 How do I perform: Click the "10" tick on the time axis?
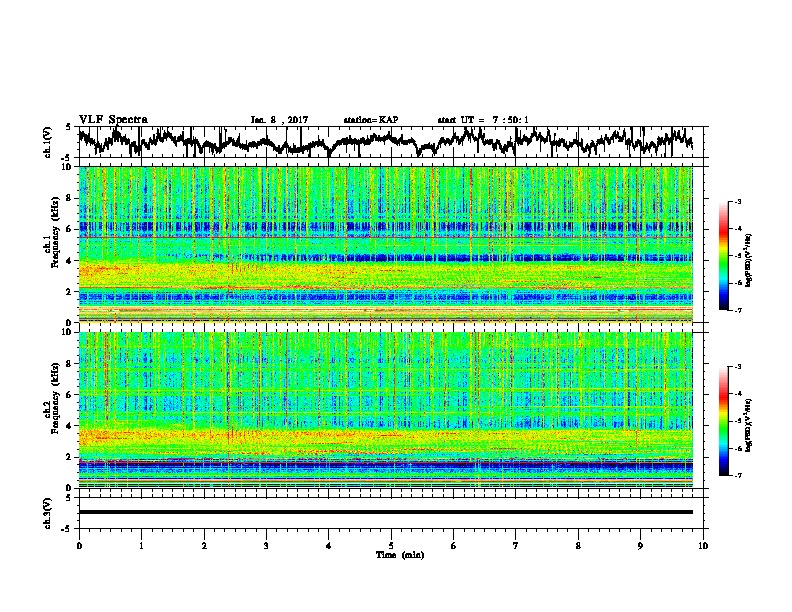point(703,546)
